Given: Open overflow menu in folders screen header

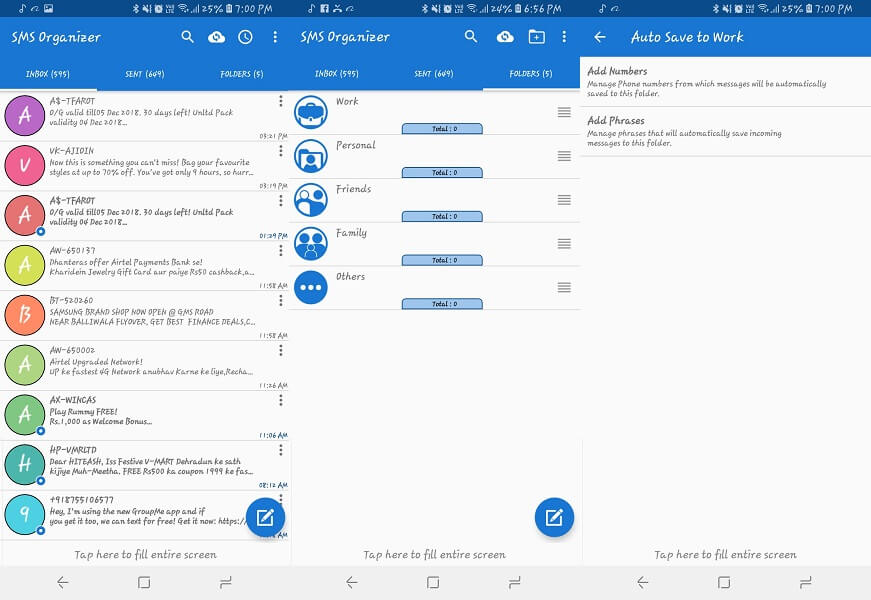Looking at the screenshot, I should [x=564, y=37].
